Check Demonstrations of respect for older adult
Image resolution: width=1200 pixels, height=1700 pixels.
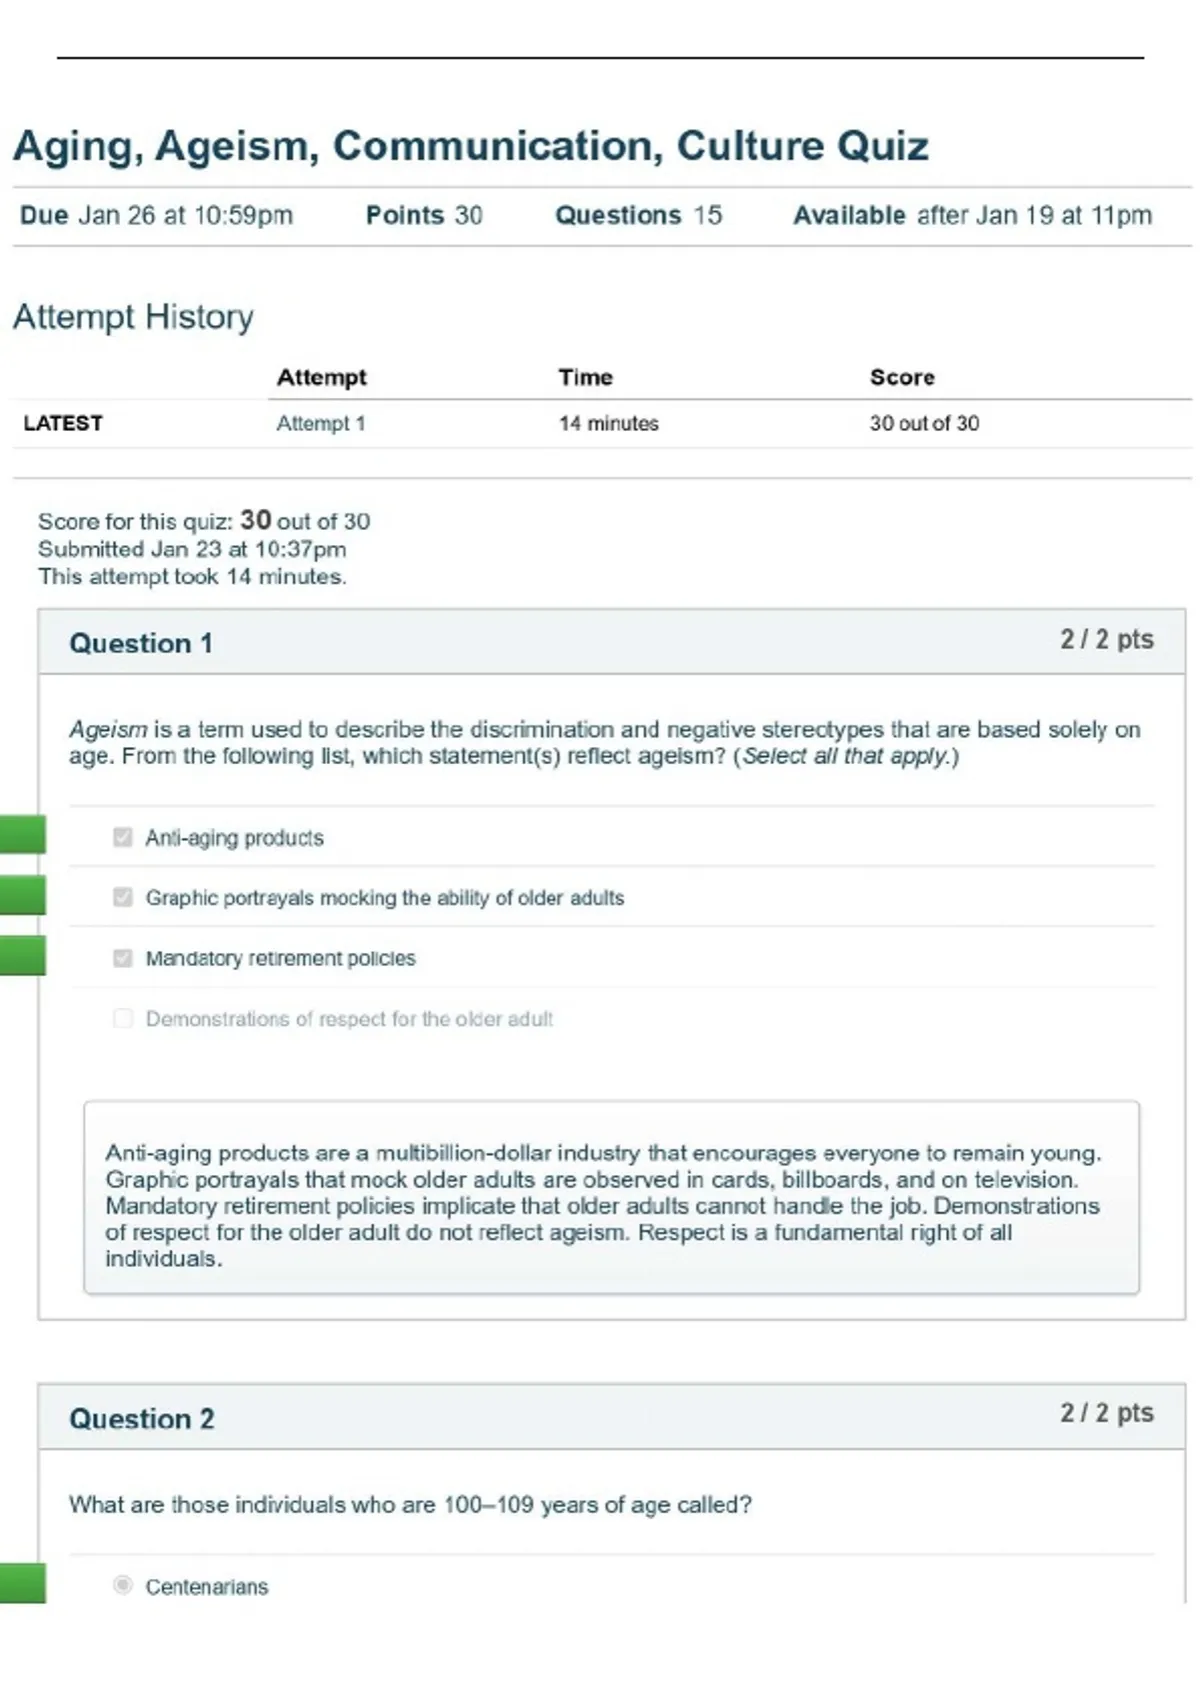[123, 1018]
